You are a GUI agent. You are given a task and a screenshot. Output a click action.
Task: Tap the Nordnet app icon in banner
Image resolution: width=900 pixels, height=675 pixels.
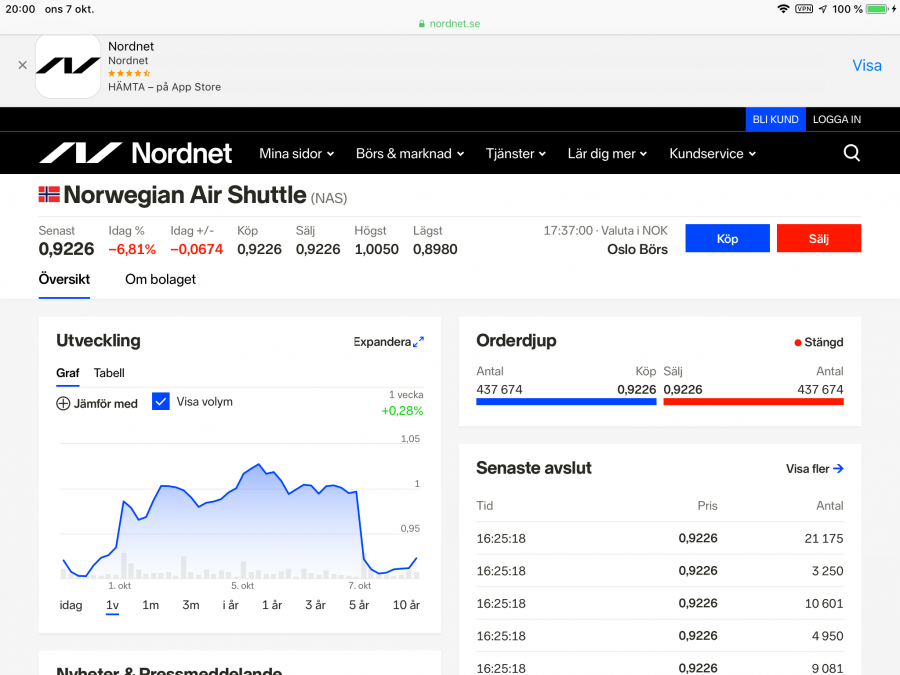(x=68, y=66)
